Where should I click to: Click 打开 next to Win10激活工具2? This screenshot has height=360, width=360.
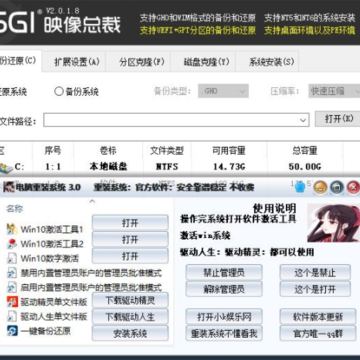130,239
